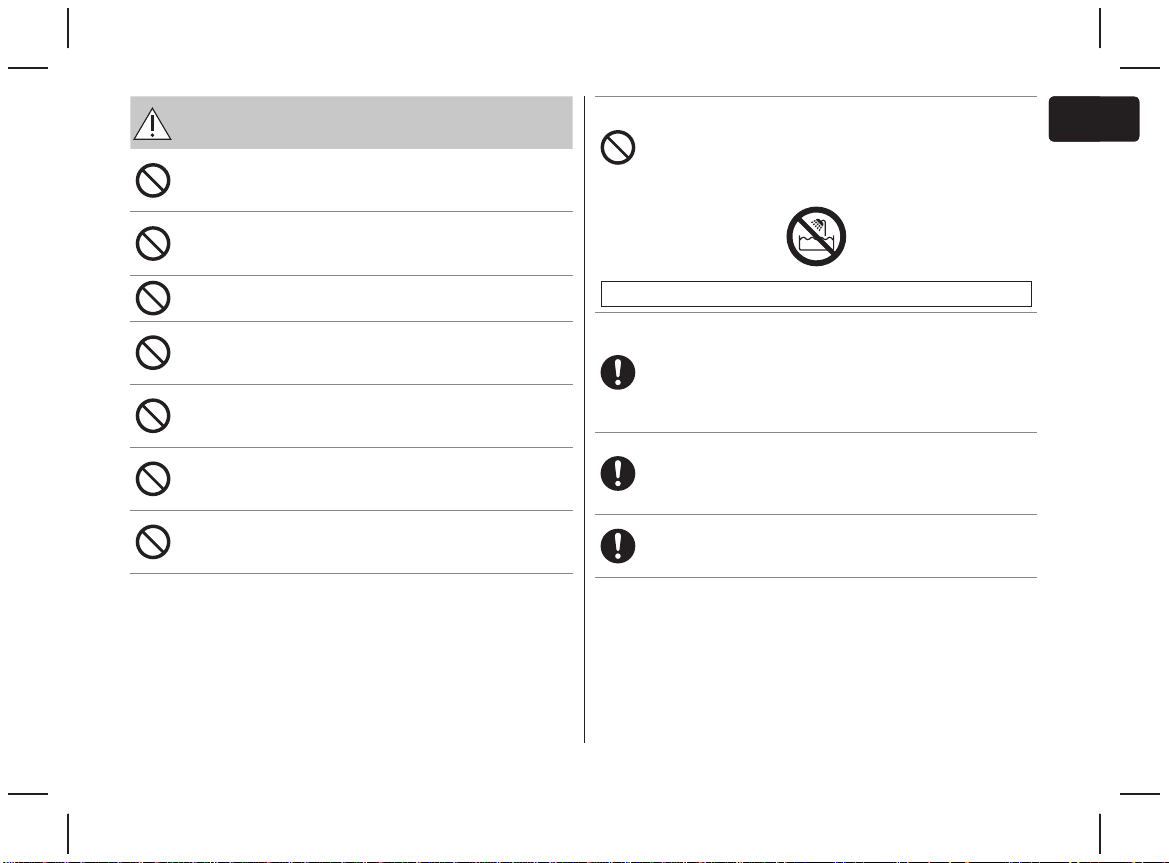Viewport: 1169px width, 863px height.
Task: Click the middle mandatory exclamation icon
Action: (618, 473)
